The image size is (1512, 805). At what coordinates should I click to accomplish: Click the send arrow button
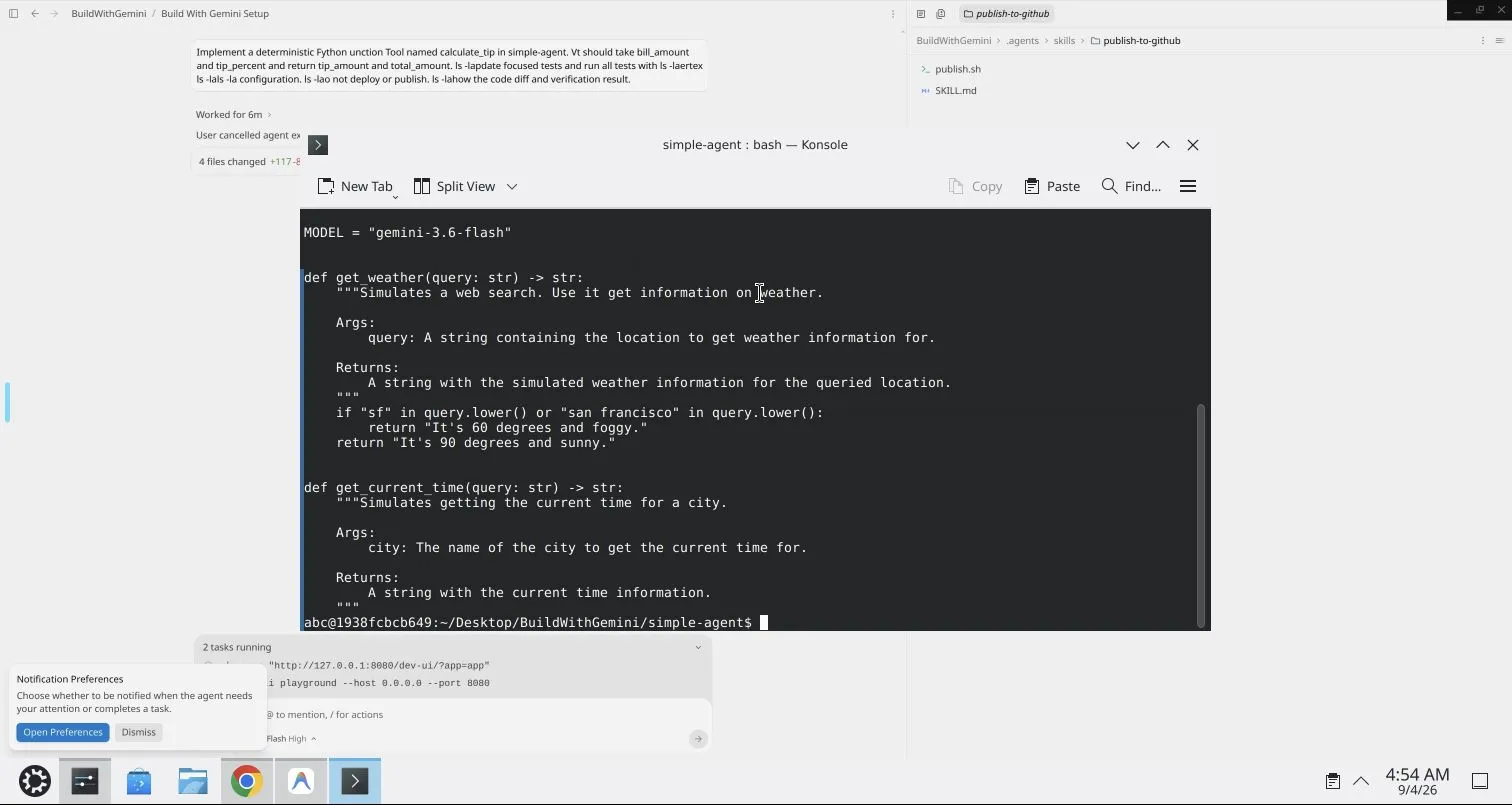(x=698, y=739)
